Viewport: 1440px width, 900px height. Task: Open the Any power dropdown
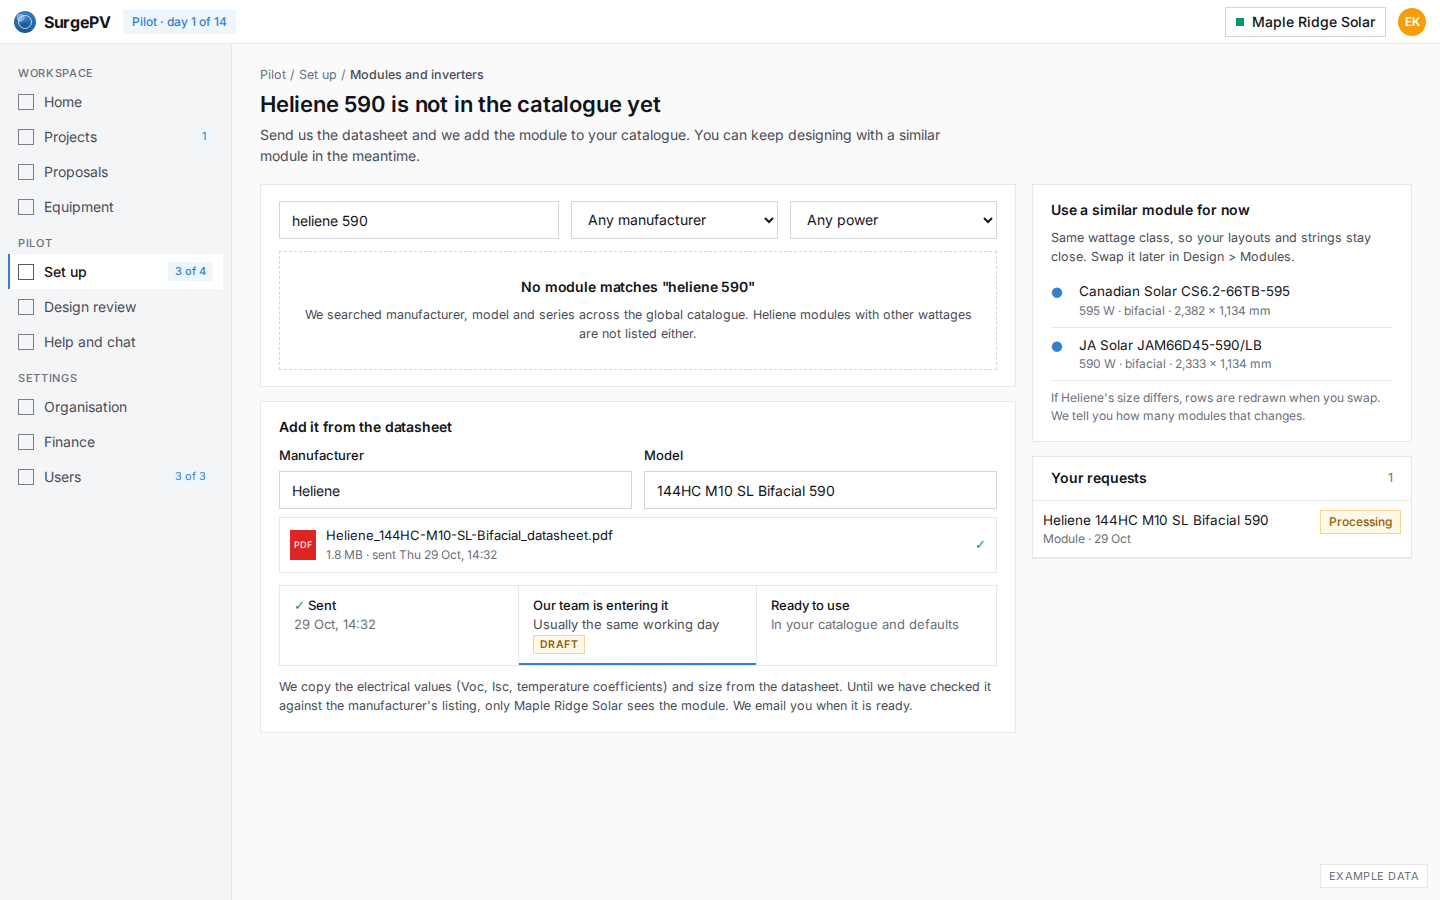pos(893,220)
